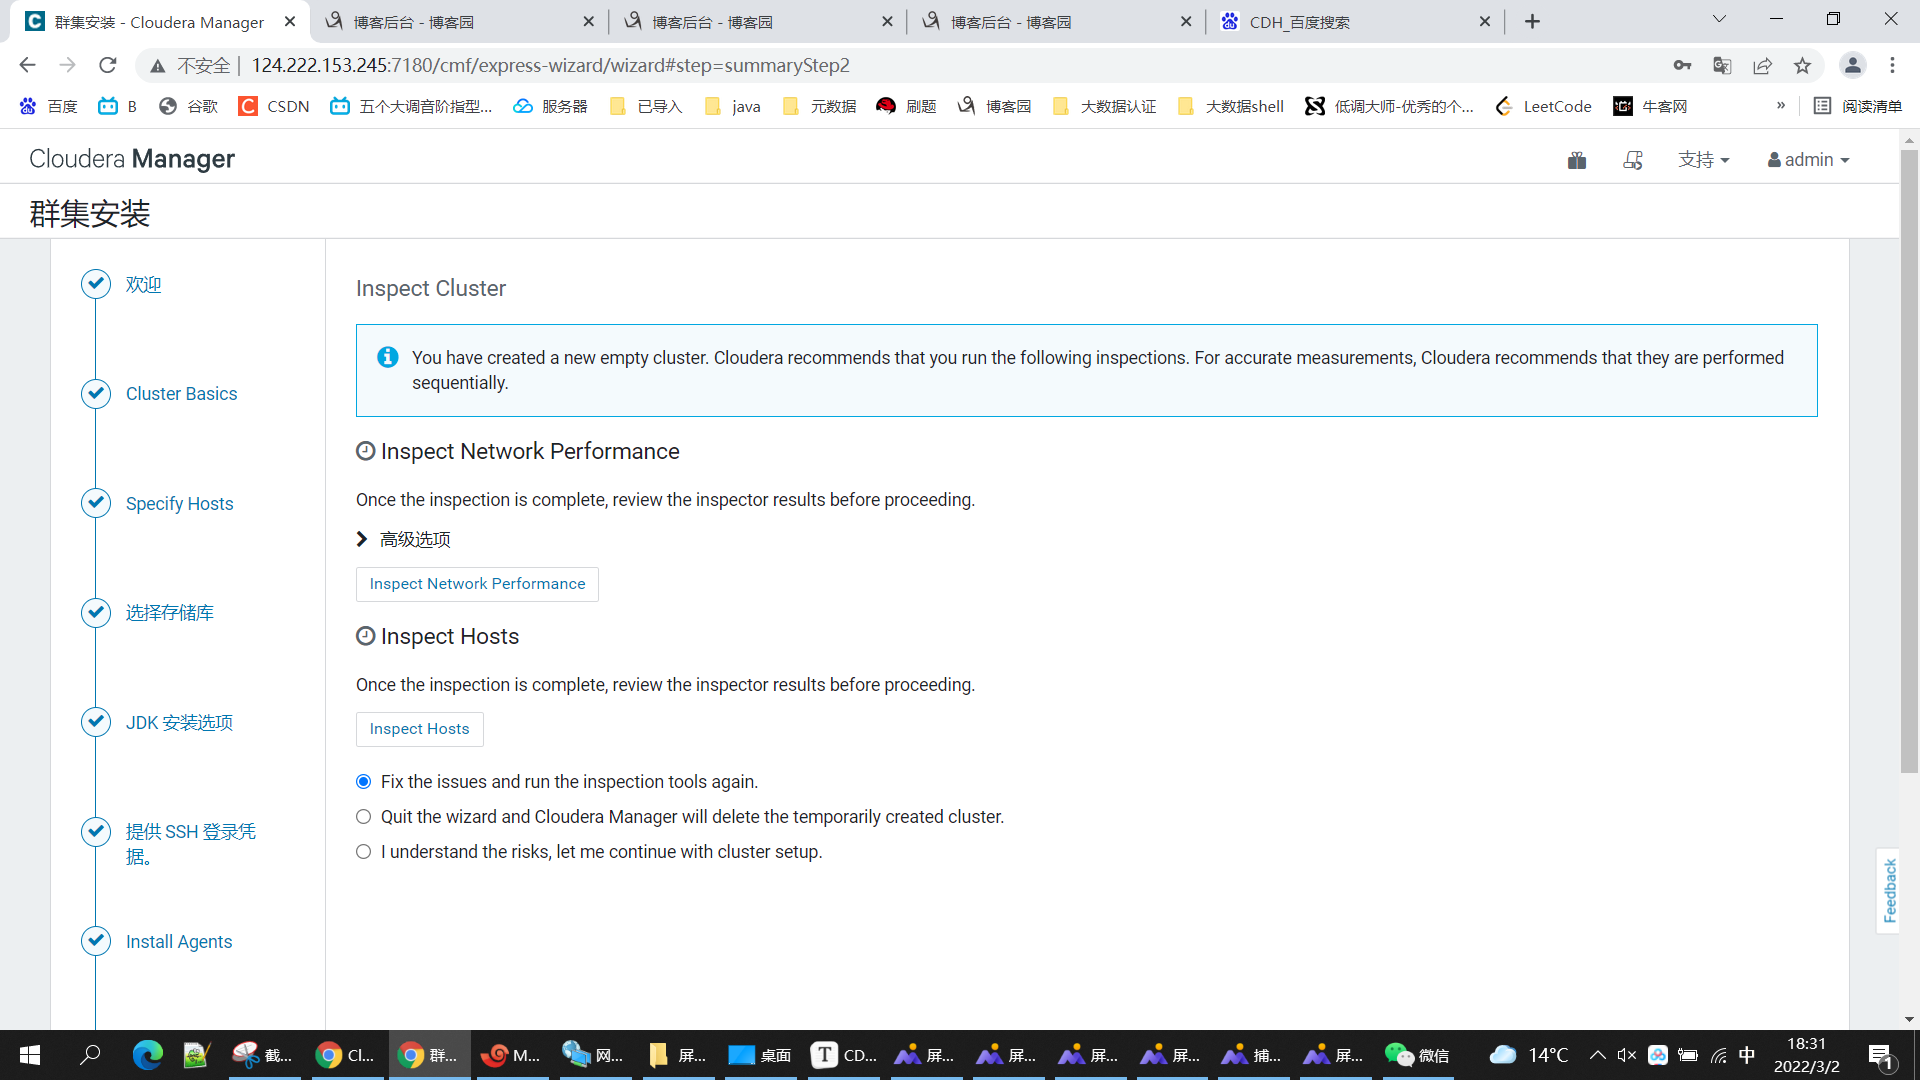
Task: Click the Inspect Hosts button
Action: [x=419, y=729]
